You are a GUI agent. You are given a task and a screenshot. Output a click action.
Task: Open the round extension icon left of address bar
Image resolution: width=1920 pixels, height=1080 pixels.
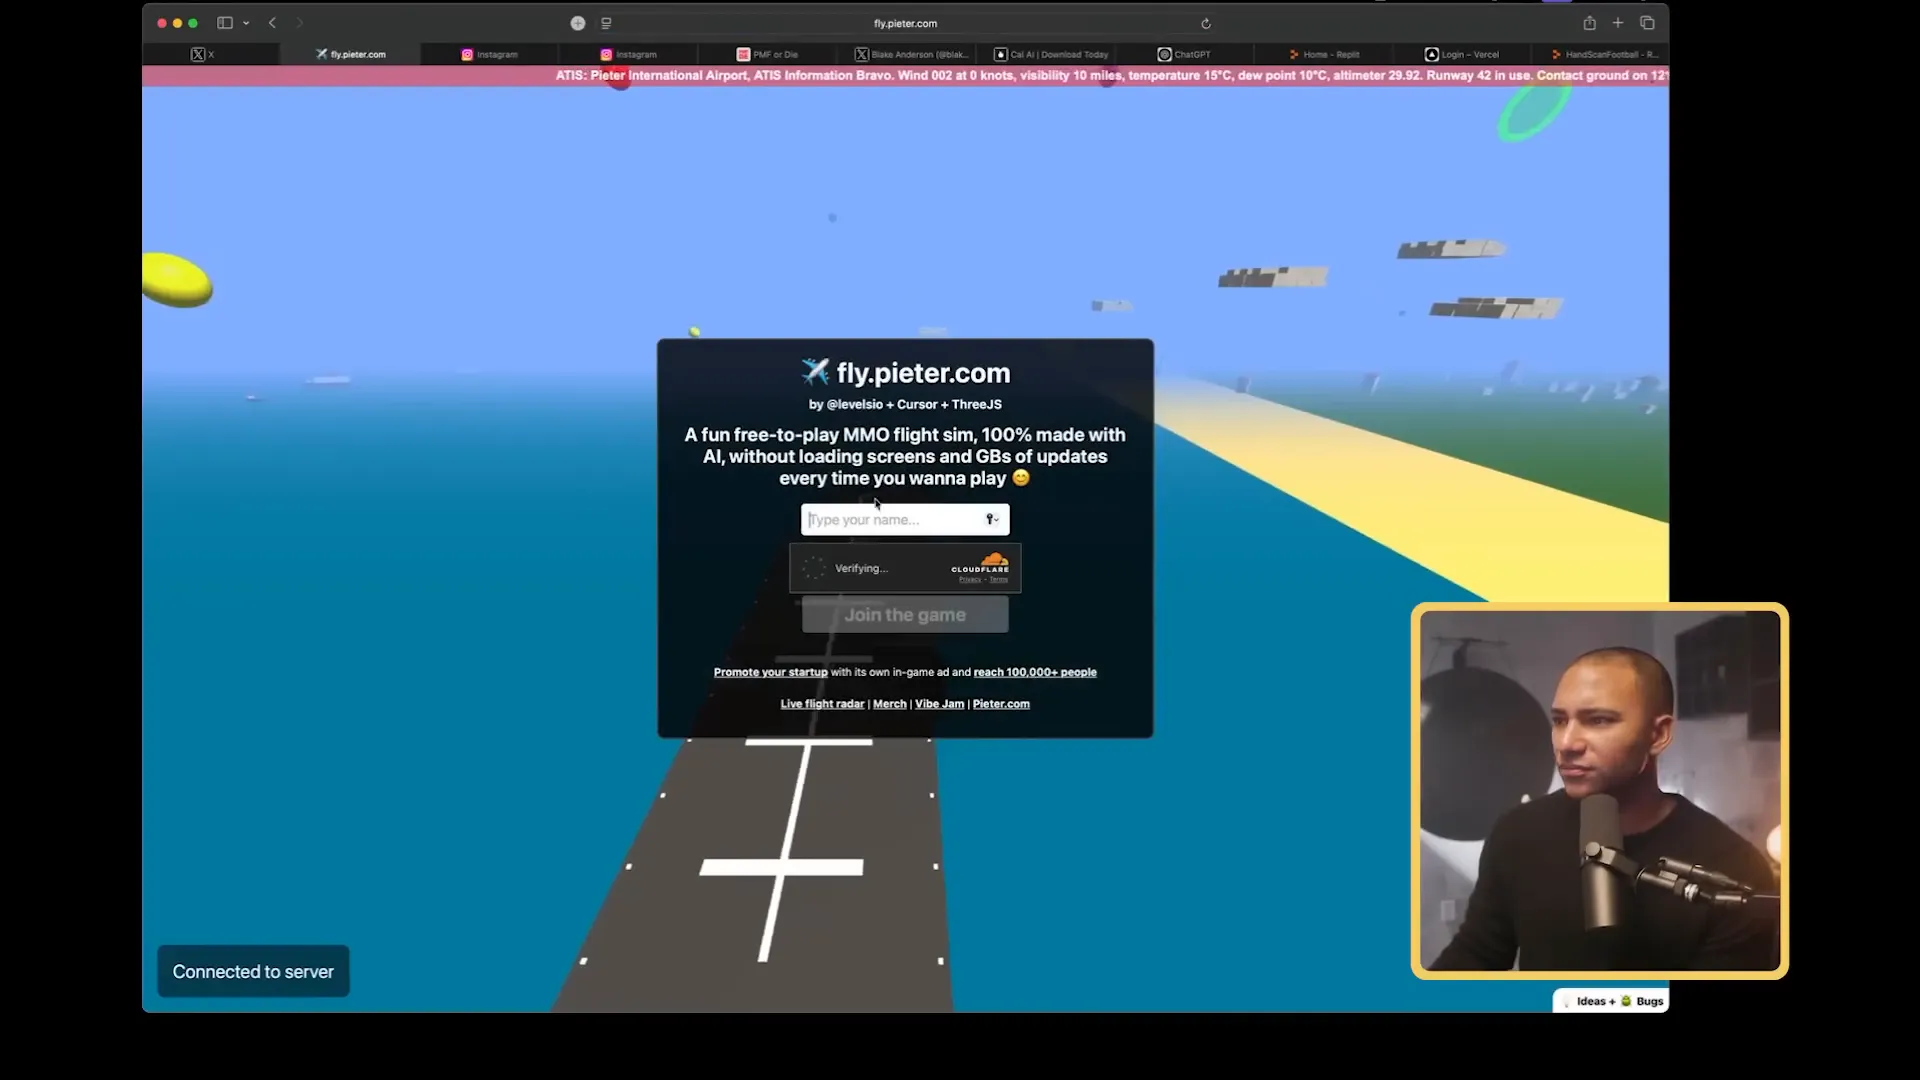pos(578,23)
